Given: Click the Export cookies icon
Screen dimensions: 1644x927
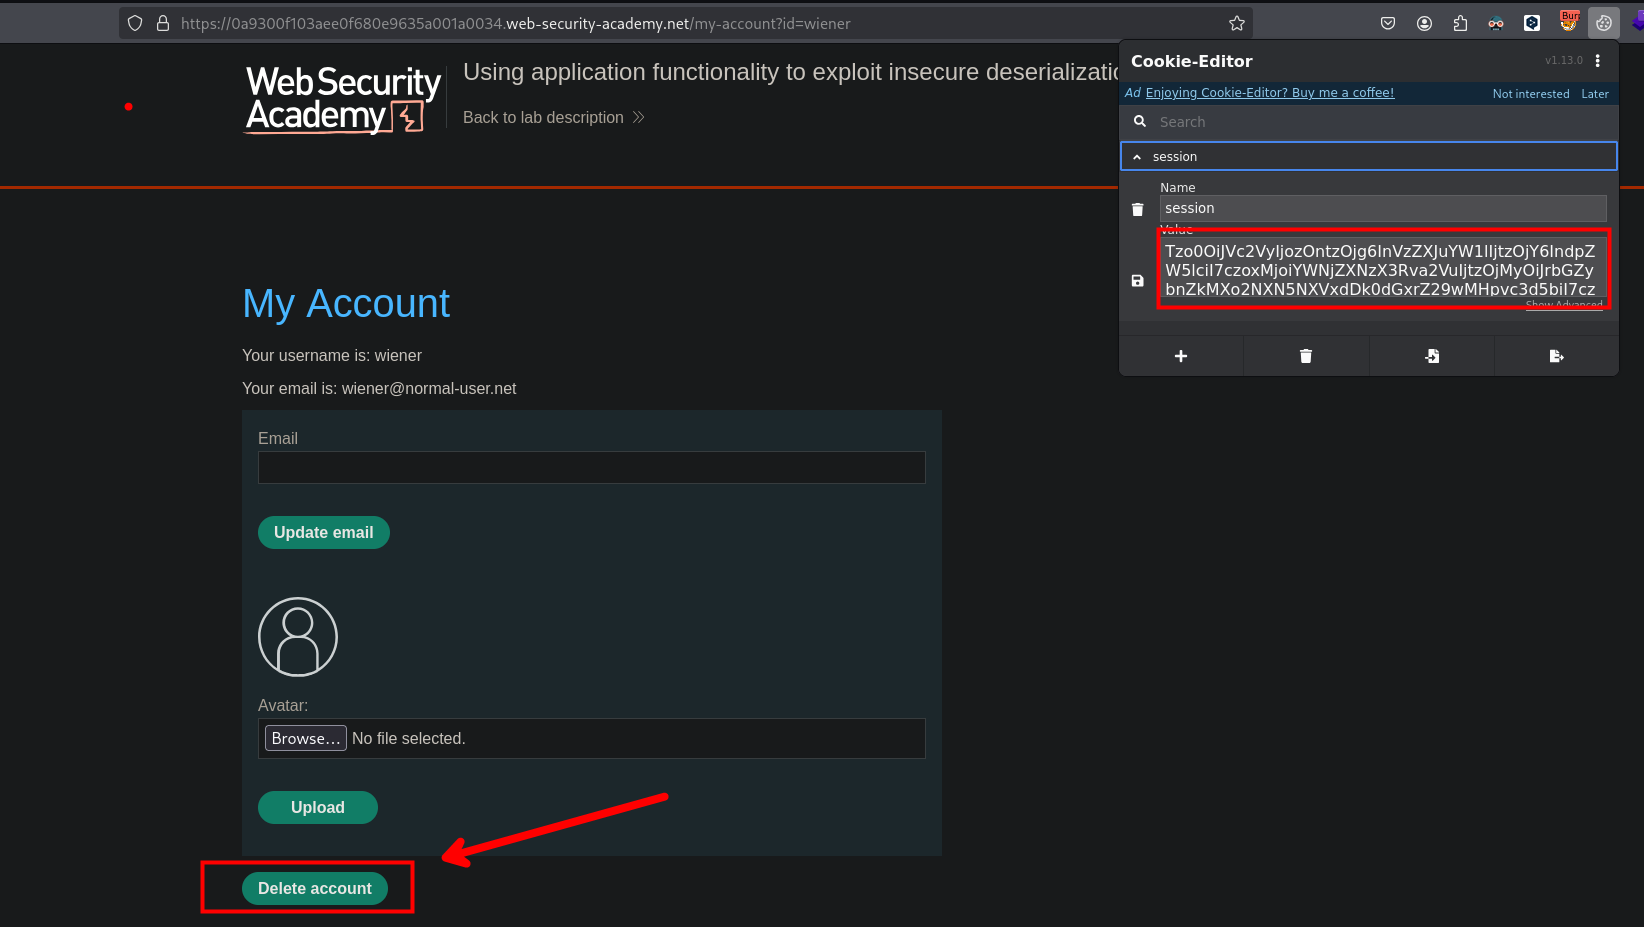Looking at the screenshot, I should click(x=1556, y=356).
